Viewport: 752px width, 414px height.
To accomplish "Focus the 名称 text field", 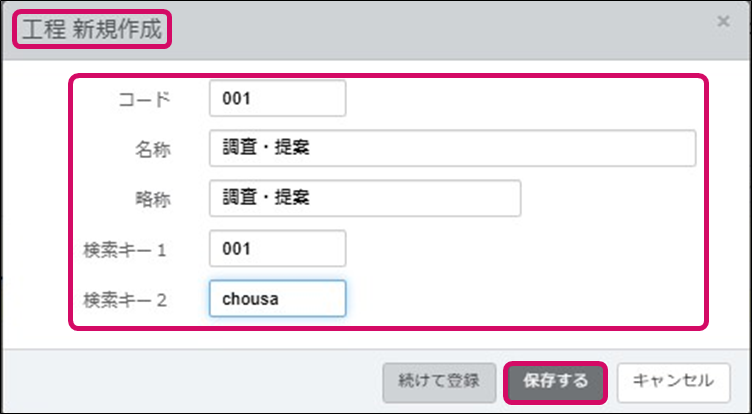I will 452,149.
